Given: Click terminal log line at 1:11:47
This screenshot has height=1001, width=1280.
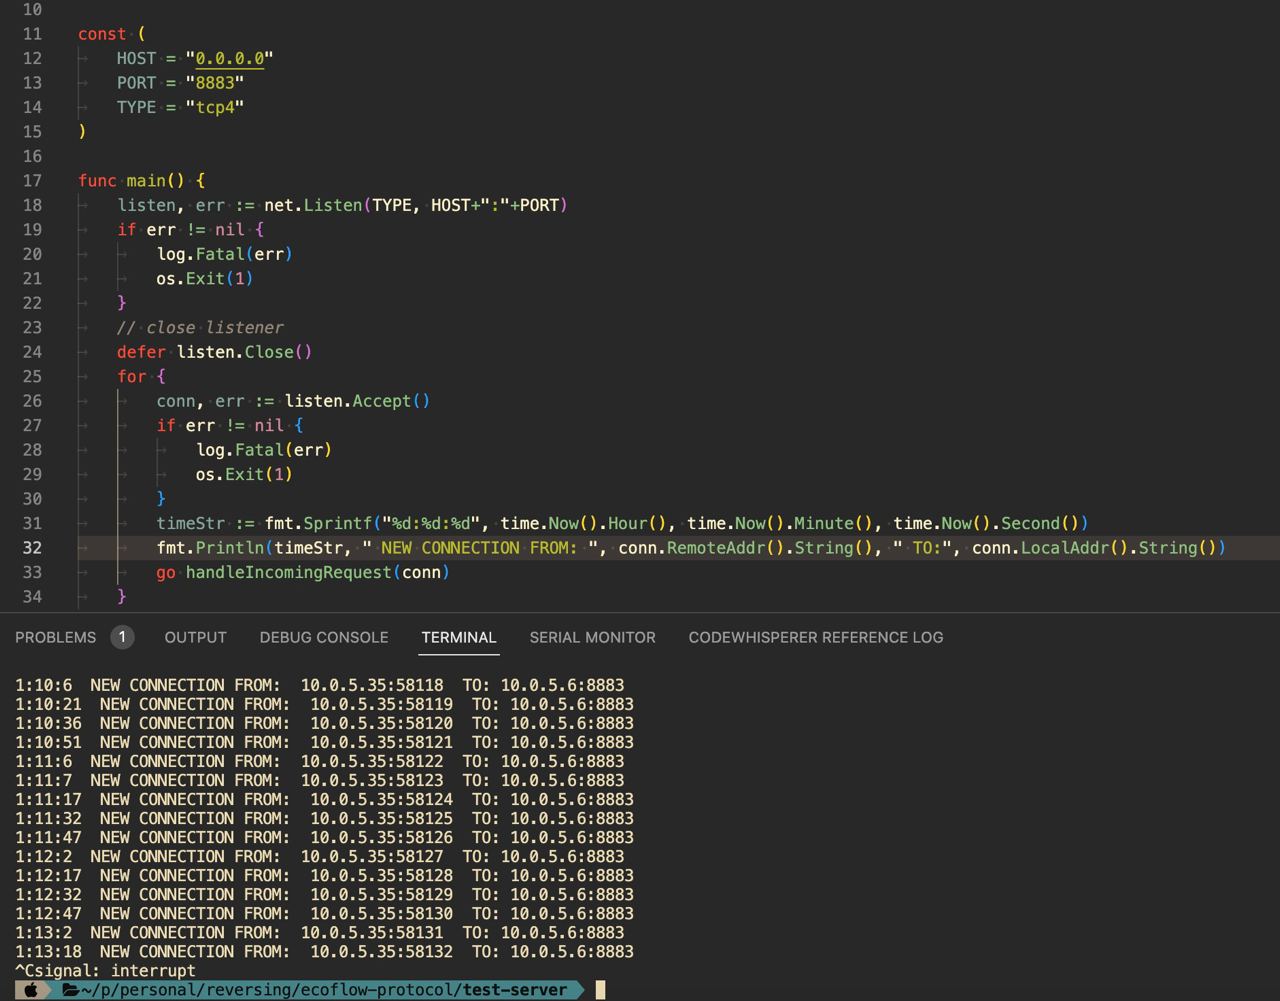Looking at the screenshot, I should pos(324,837).
